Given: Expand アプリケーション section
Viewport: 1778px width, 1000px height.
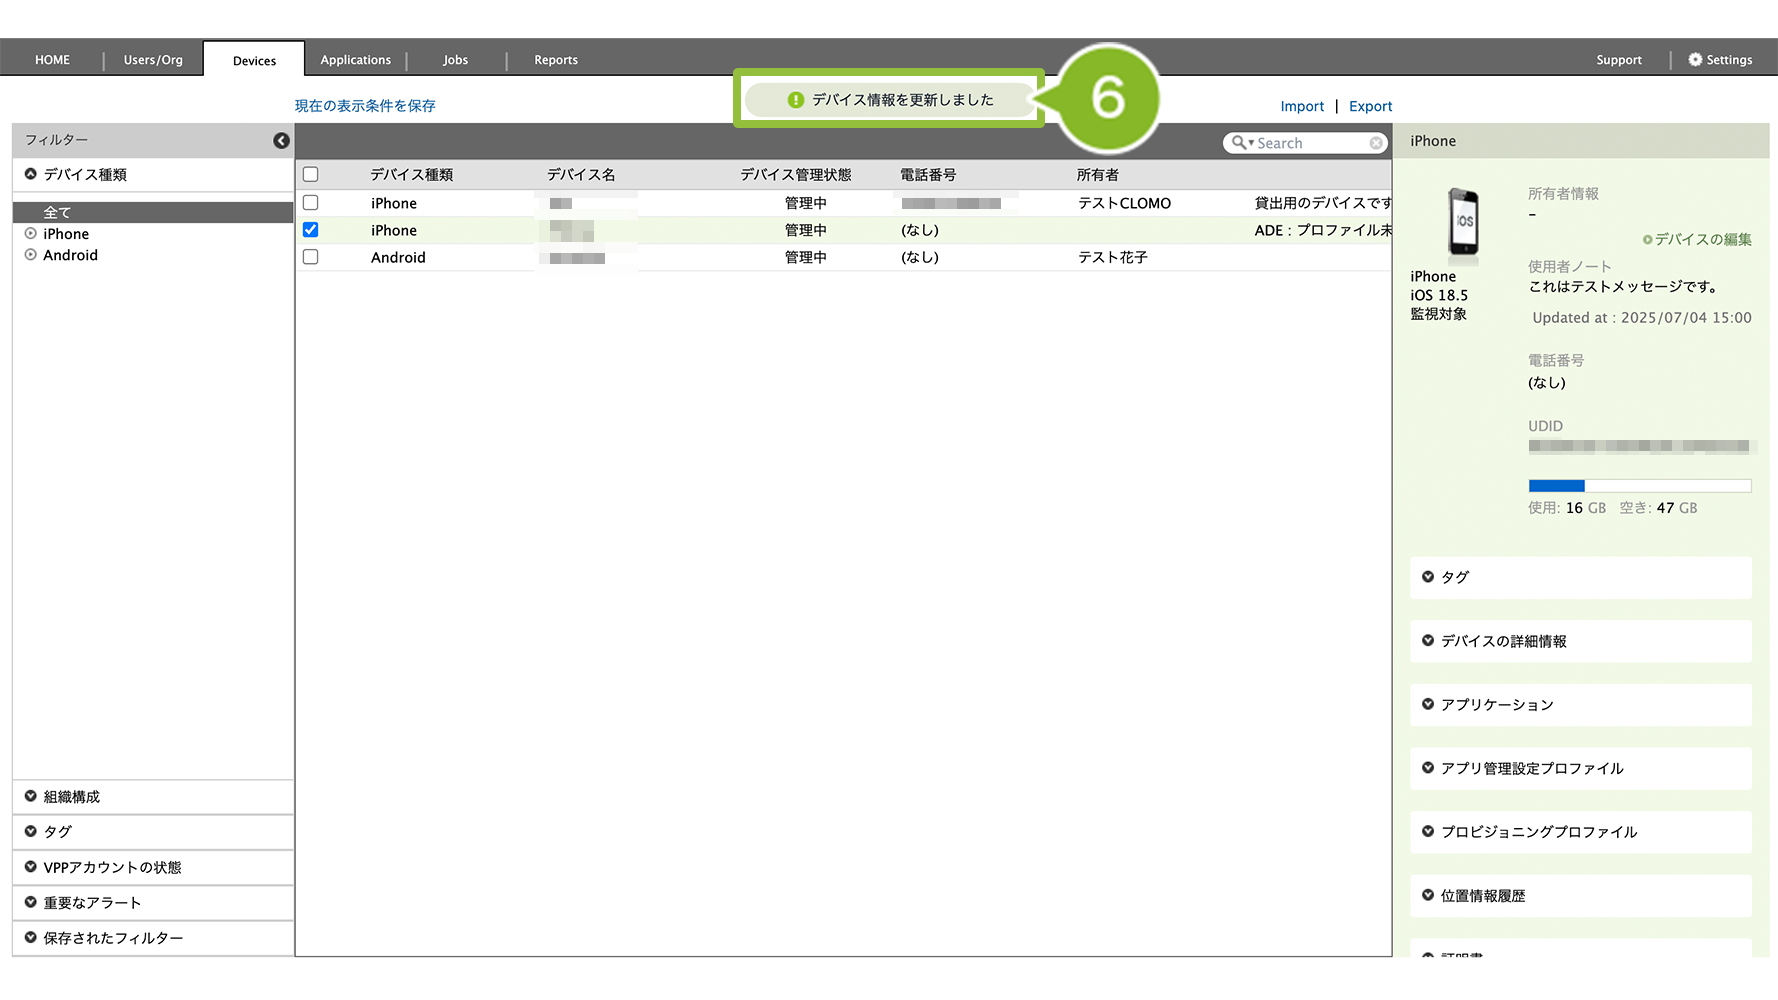Looking at the screenshot, I should [x=1581, y=705].
